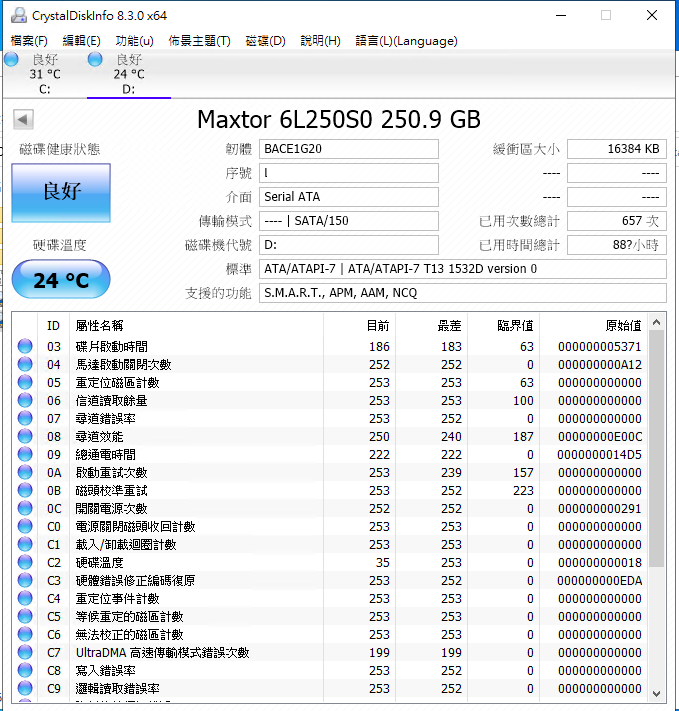Click the status orb for attribute C7
Screen dimensions: 679x711
pyautogui.click(x=25, y=652)
